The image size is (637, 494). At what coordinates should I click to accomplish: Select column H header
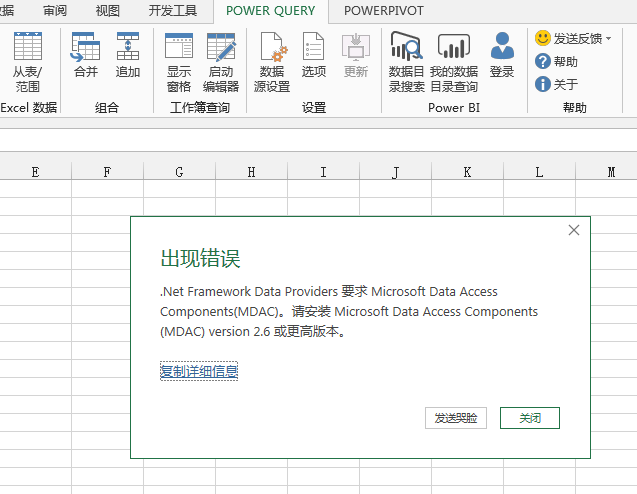[251, 172]
